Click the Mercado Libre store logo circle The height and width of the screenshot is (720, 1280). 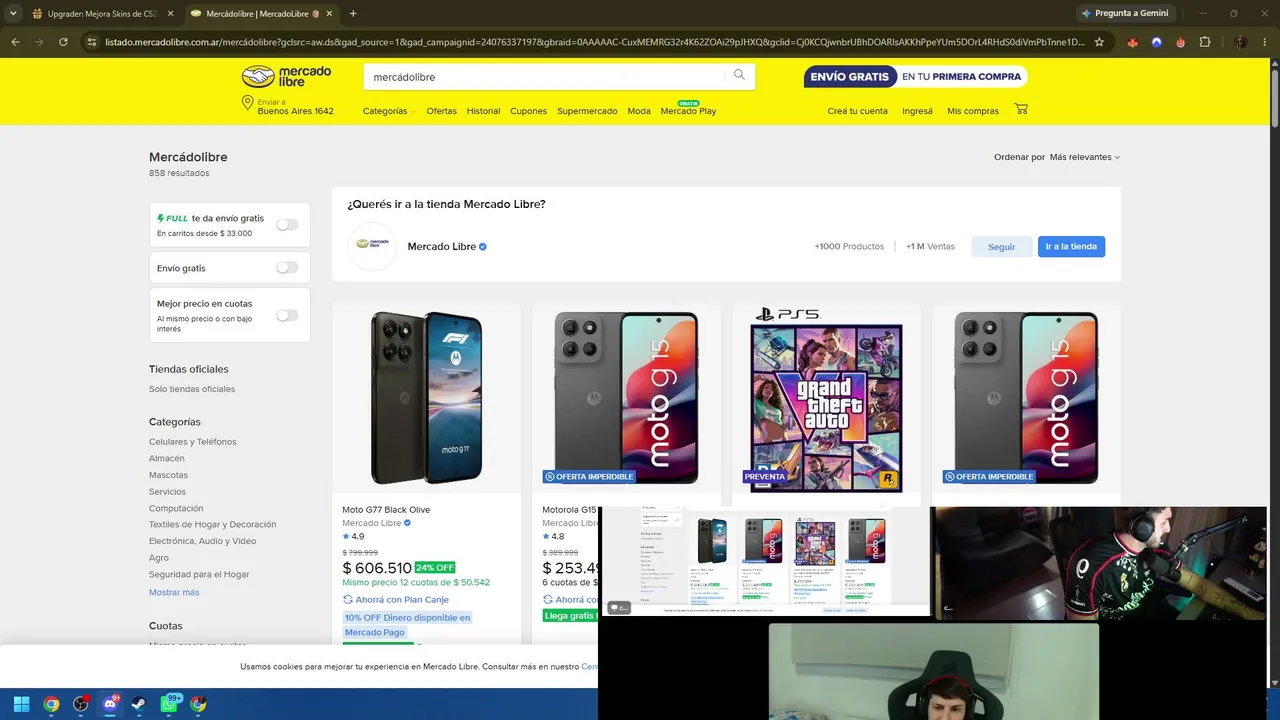[372, 246]
